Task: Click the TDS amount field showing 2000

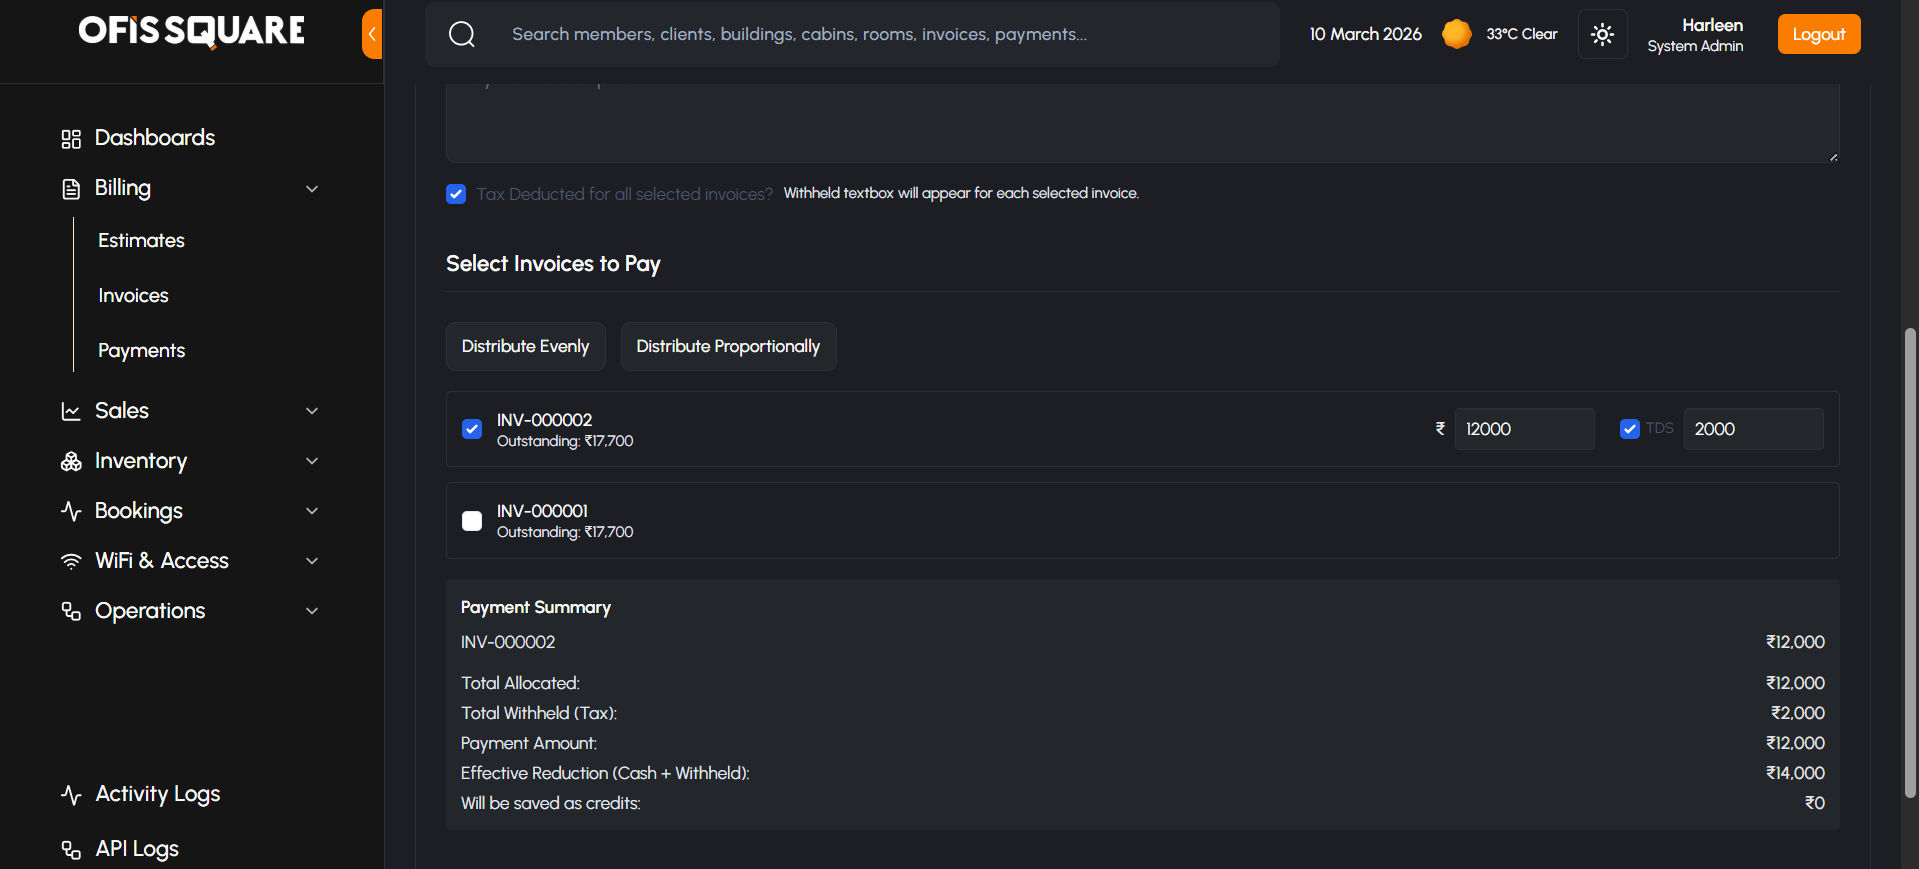Action: (1752, 429)
